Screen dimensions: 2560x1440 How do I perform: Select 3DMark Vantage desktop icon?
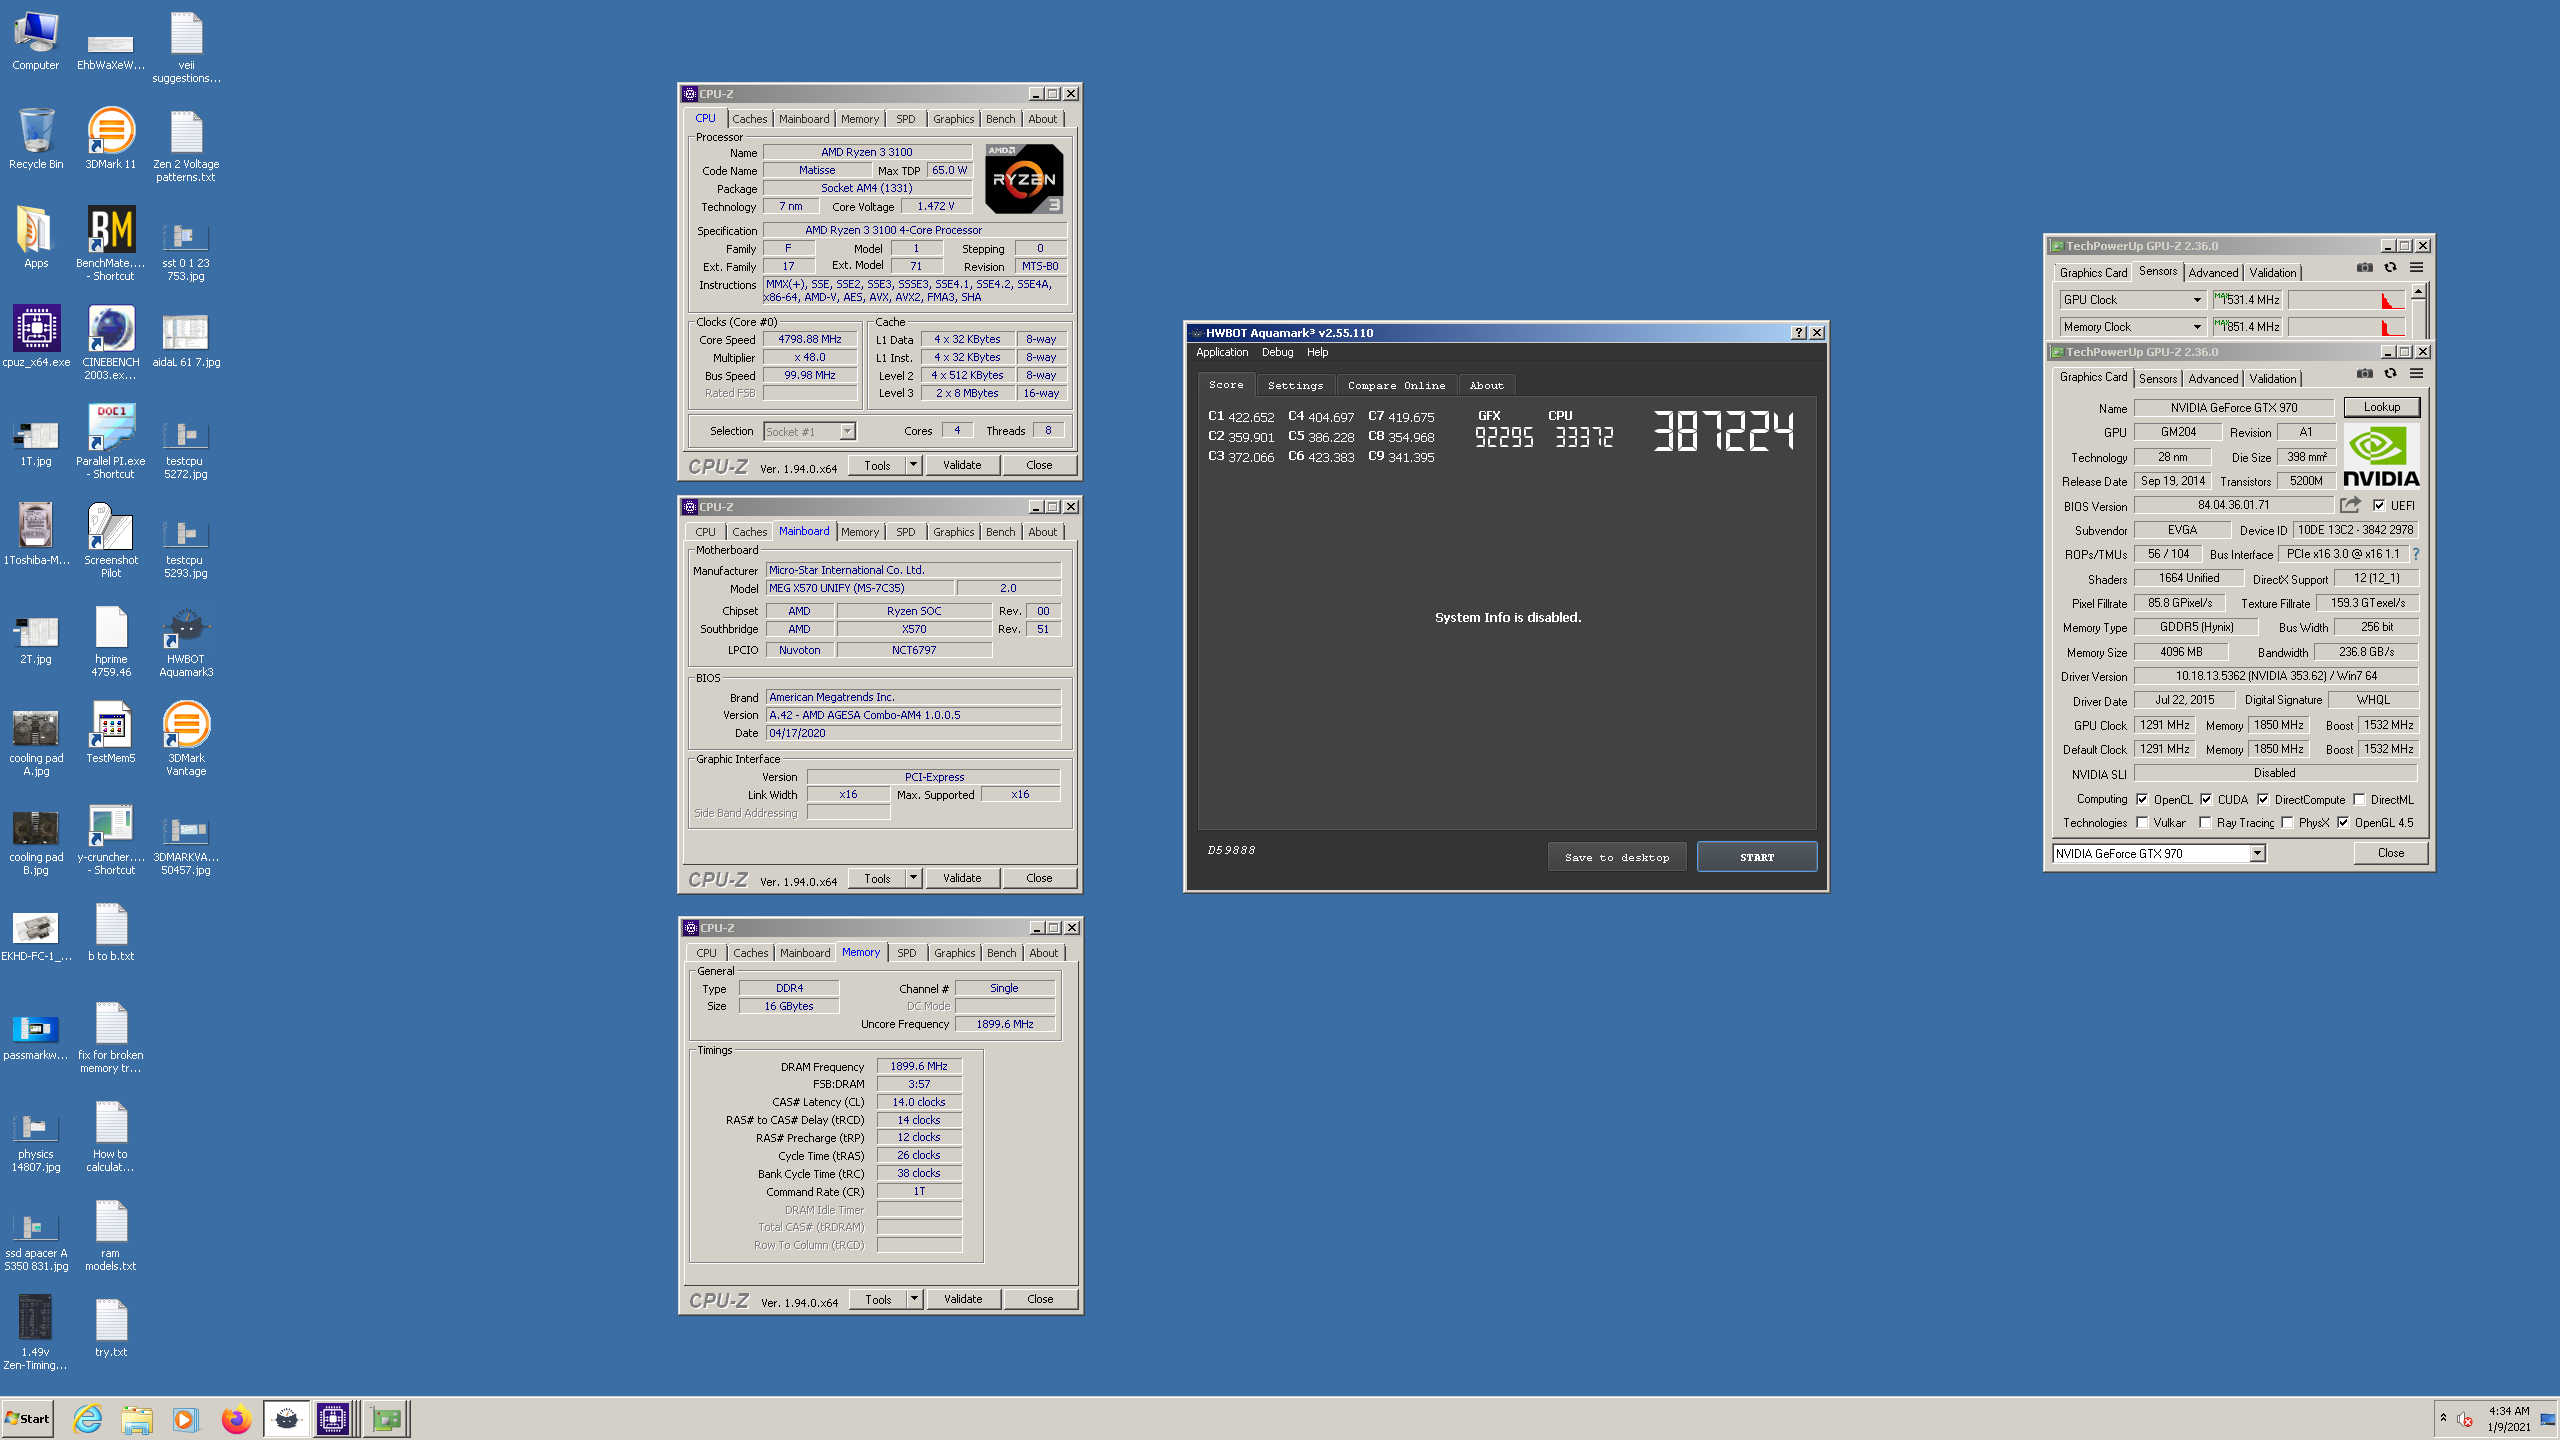click(x=186, y=739)
